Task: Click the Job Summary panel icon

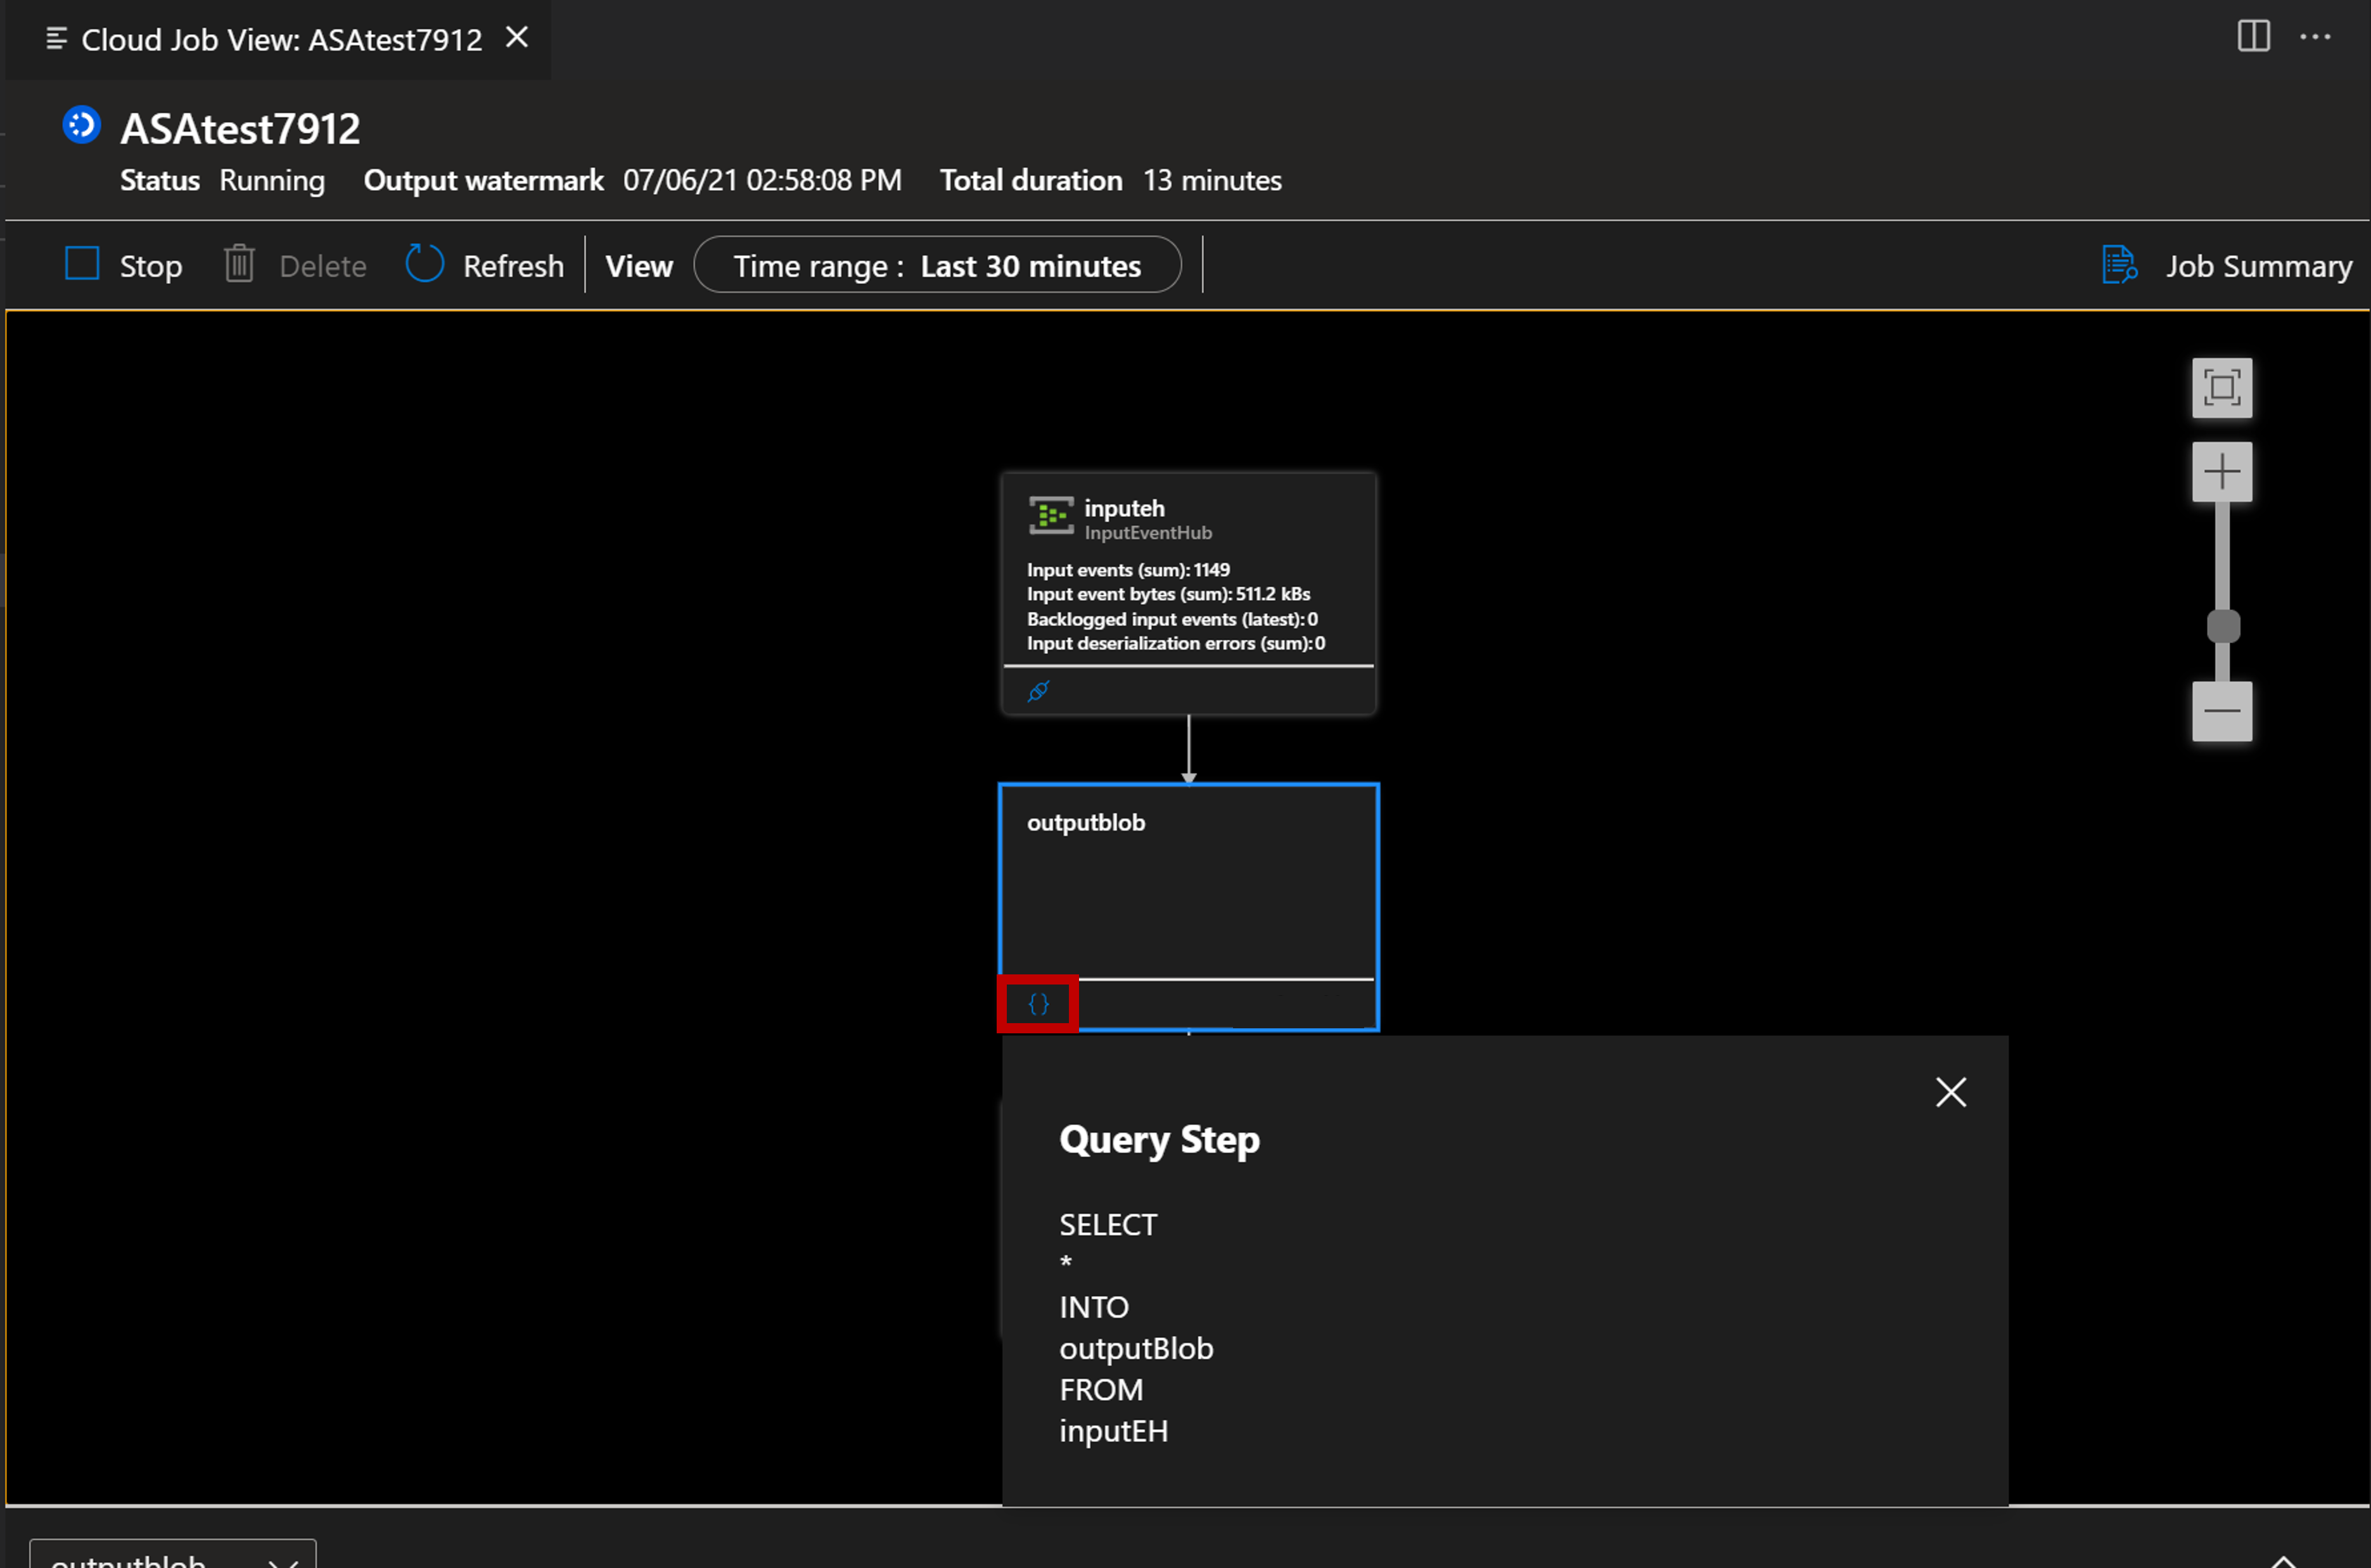Action: [x=2118, y=266]
